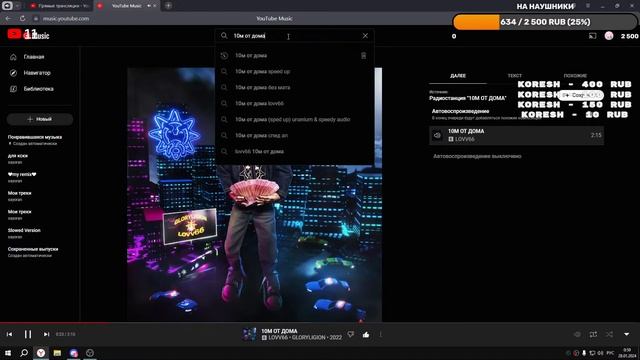Reload the browser page
Viewport: 640px width, 360px height.
(22, 18)
